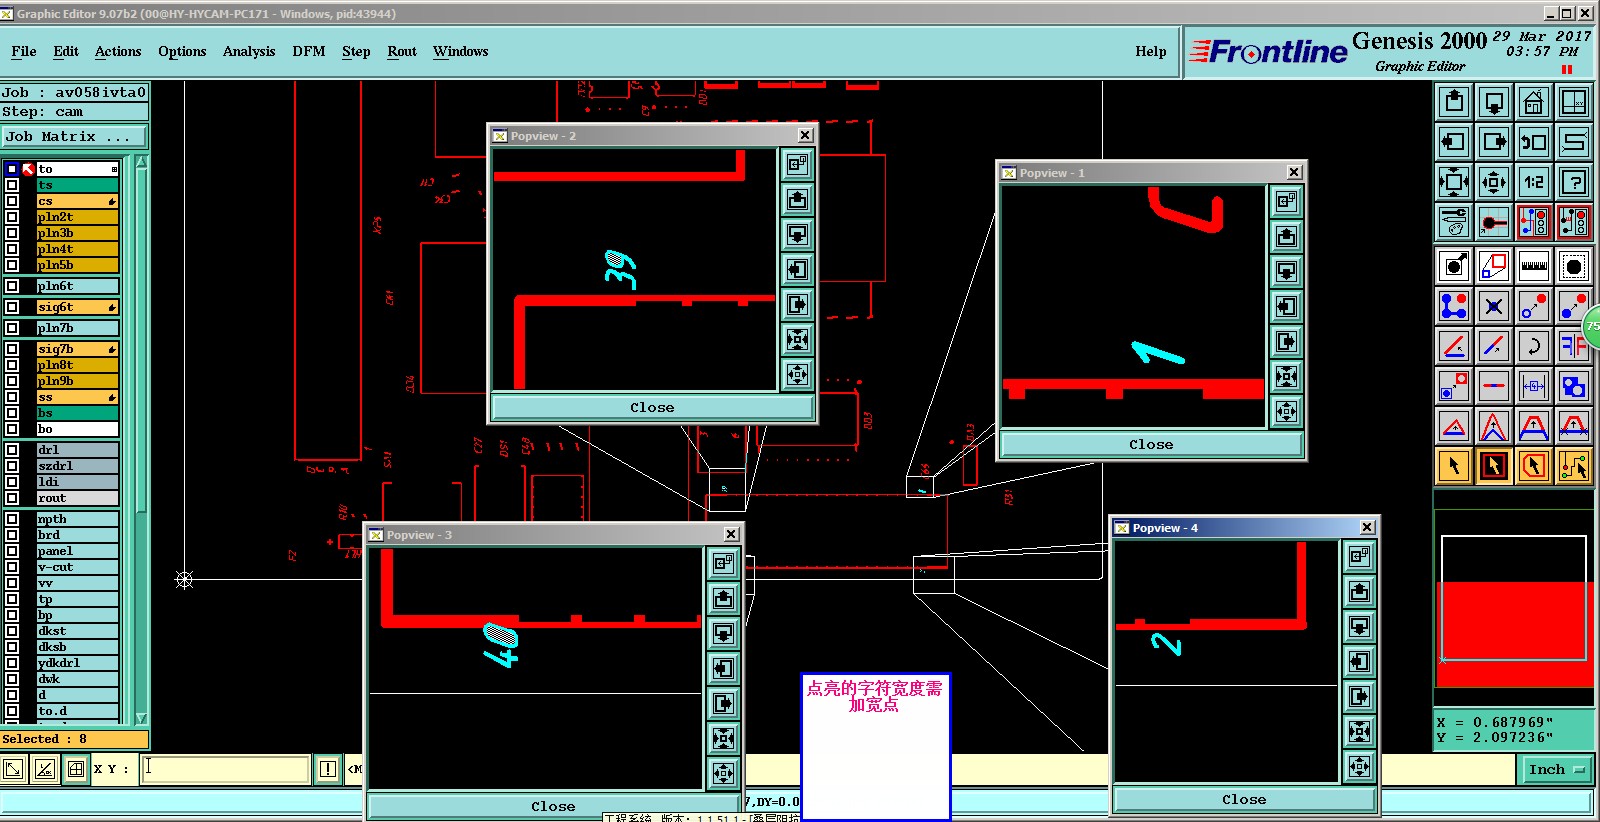Image resolution: width=1600 pixels, height=822 pixels.
Task: Pan view up with the toolbar arrow icon
Action: pos(1454,102)
